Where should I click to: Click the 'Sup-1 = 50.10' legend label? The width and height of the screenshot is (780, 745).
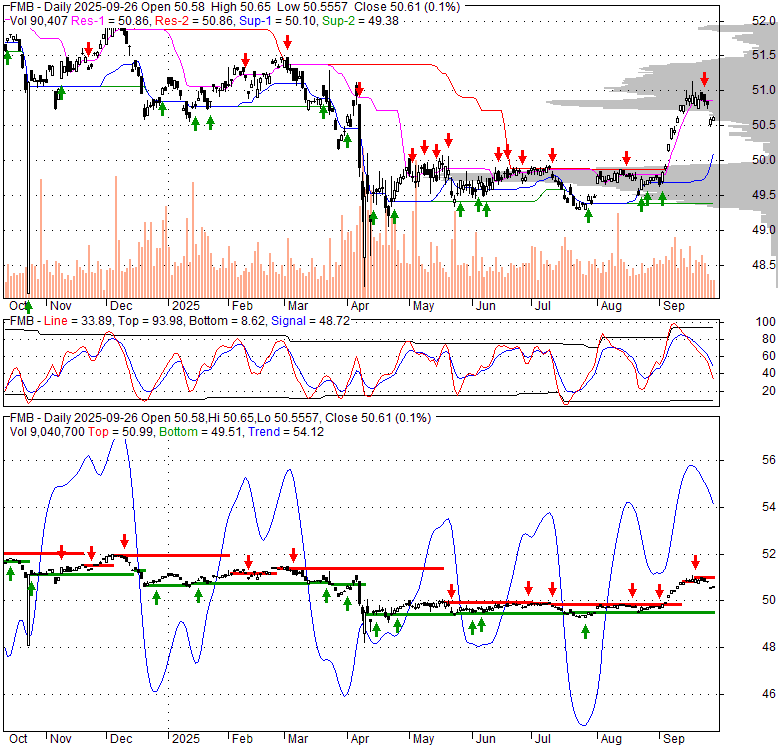click(279, 21)
